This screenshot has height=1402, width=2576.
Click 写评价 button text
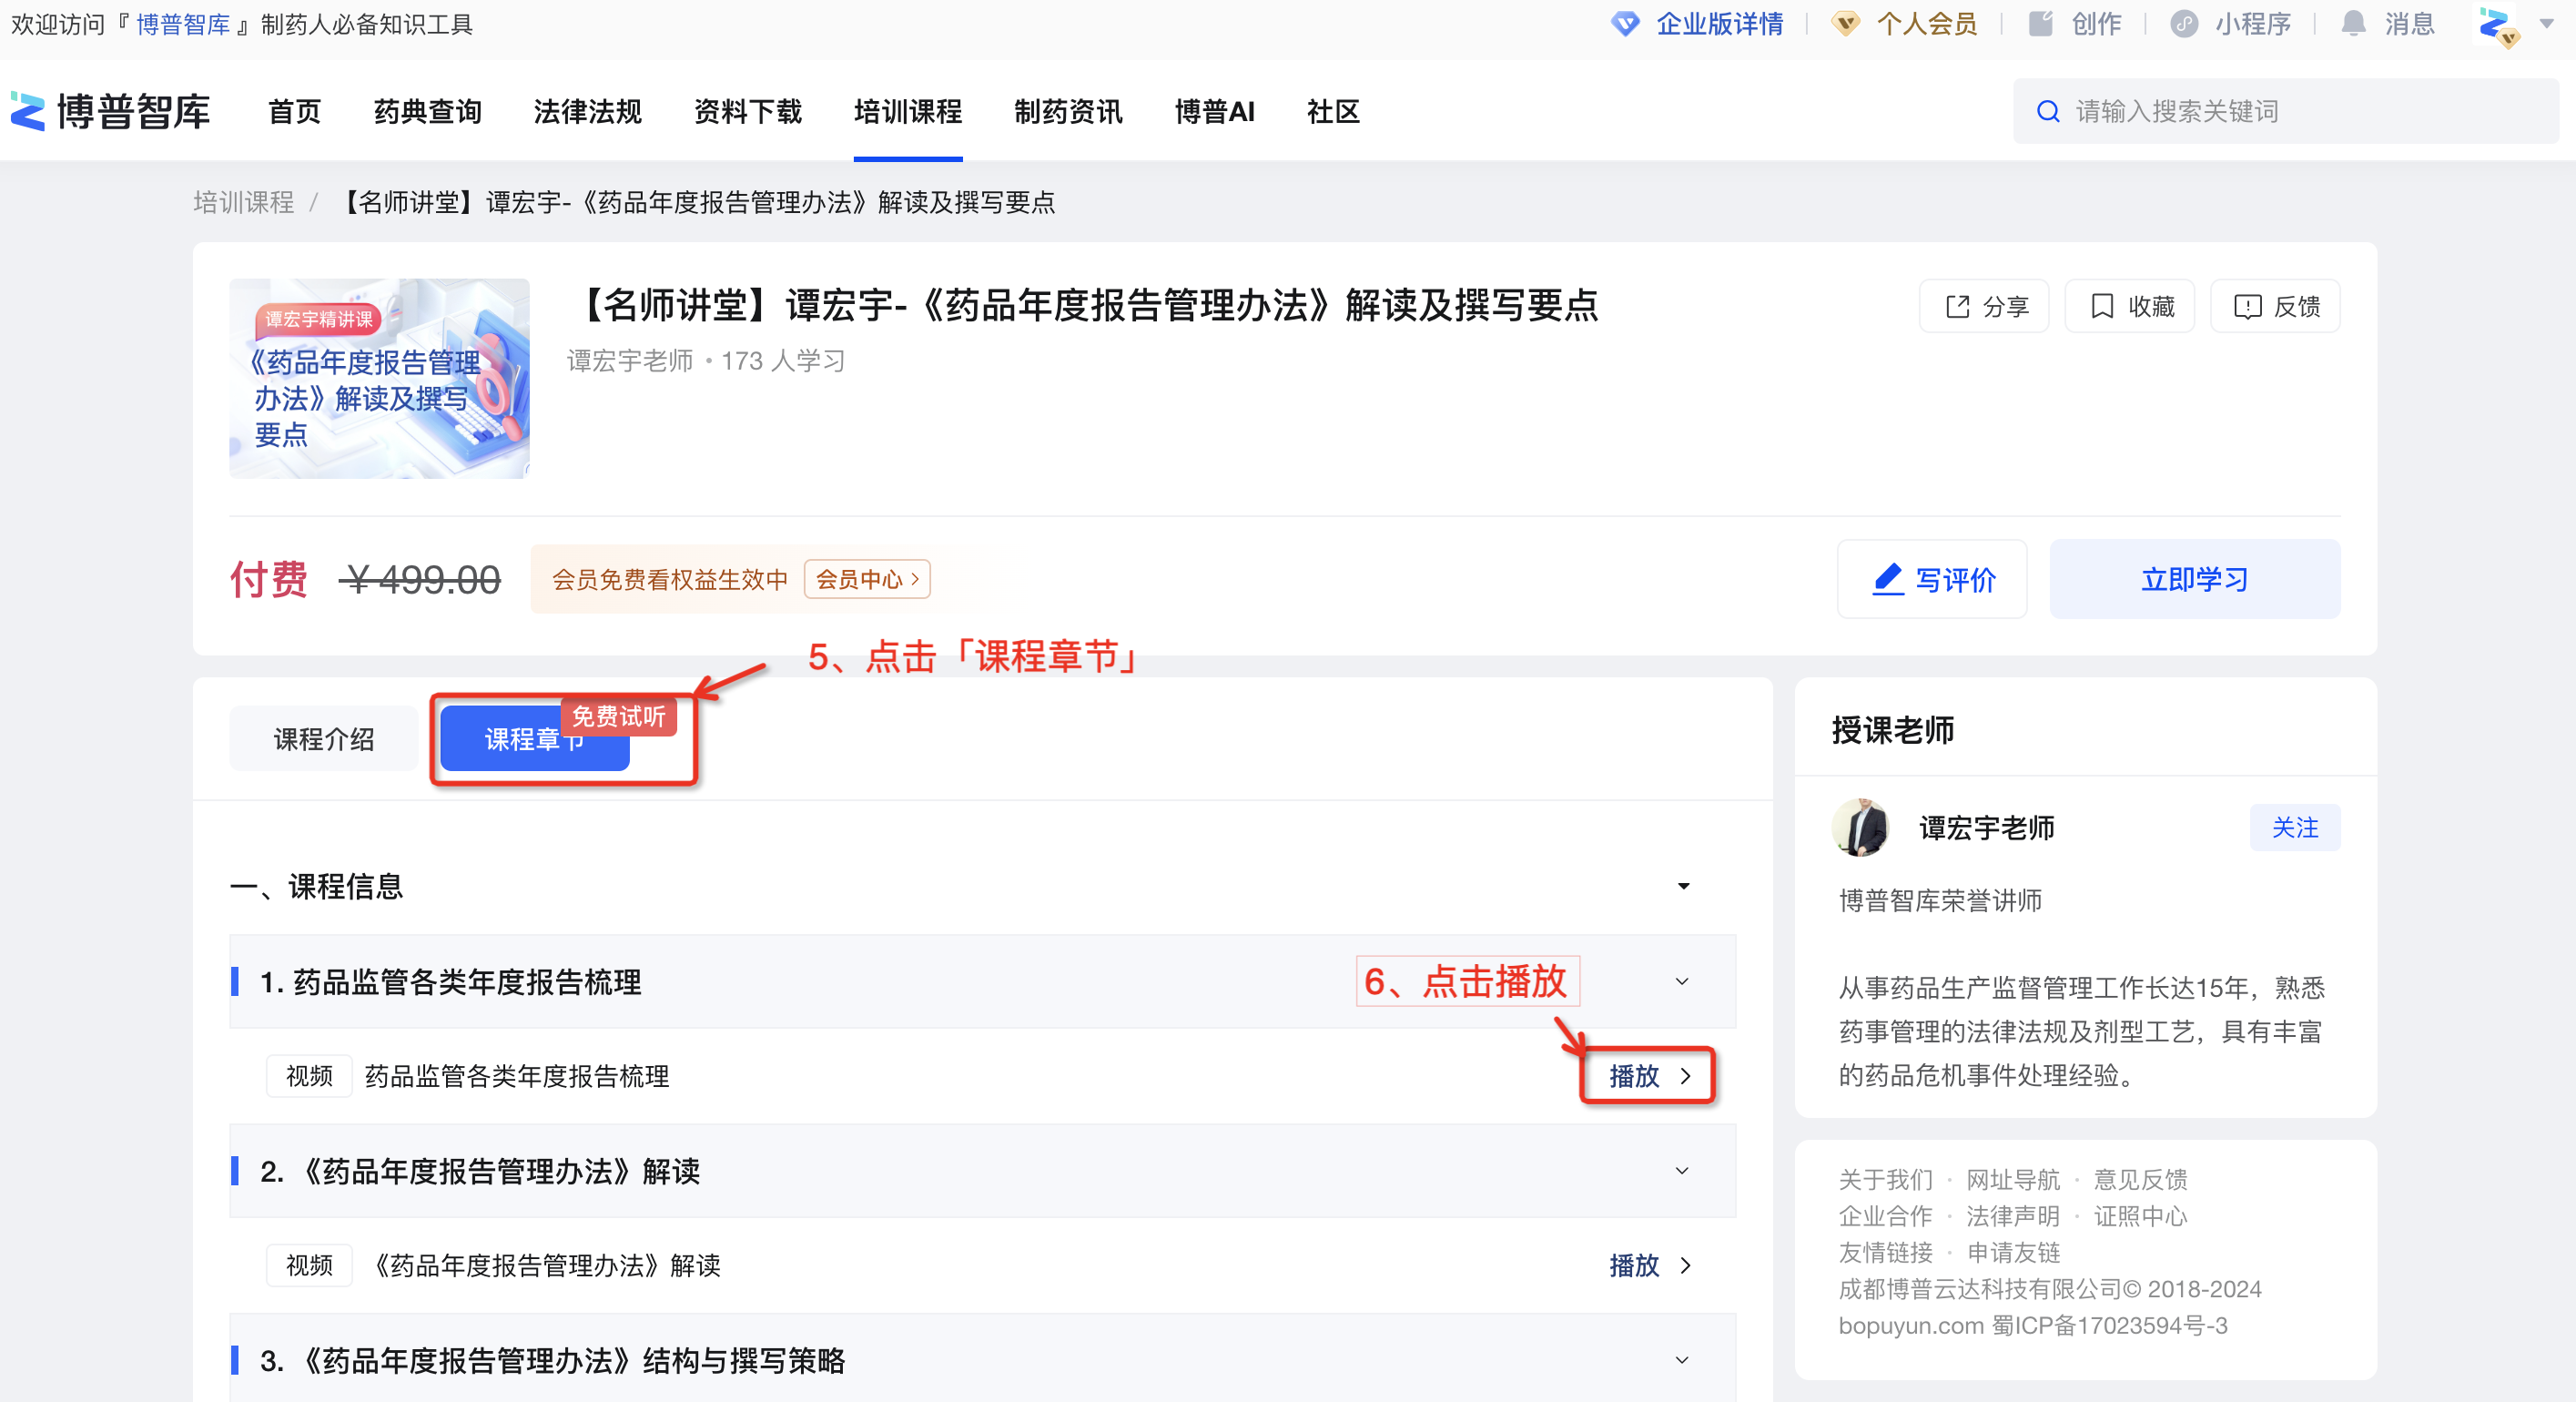[1955, 580]
